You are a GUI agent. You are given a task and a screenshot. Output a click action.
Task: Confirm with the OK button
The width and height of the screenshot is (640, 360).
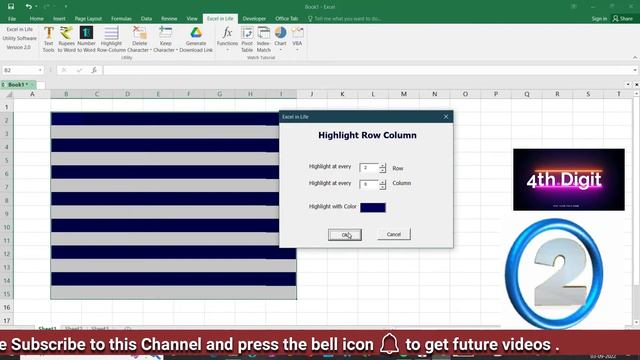(x=345, y=235)
